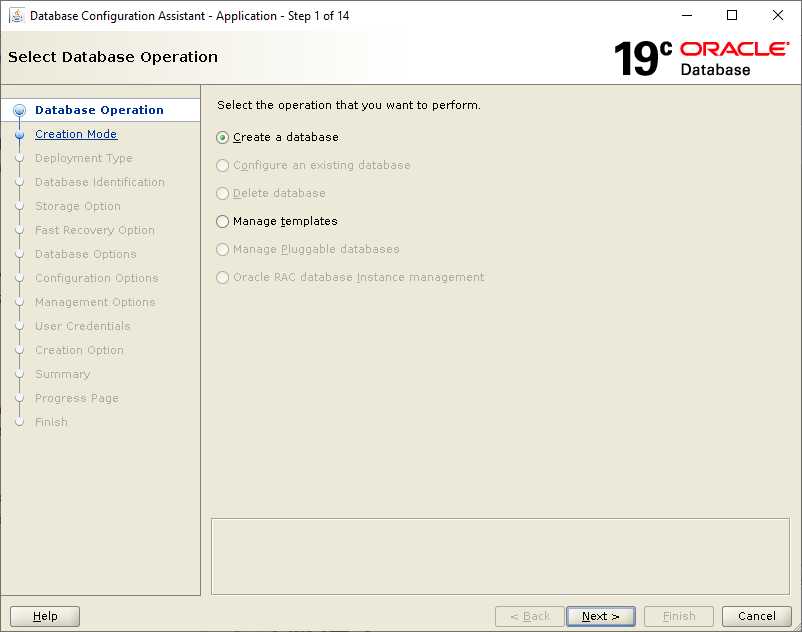Click the Creation Mode step bullet icon
Screen dimensions: 802x632
click(20, 134)
